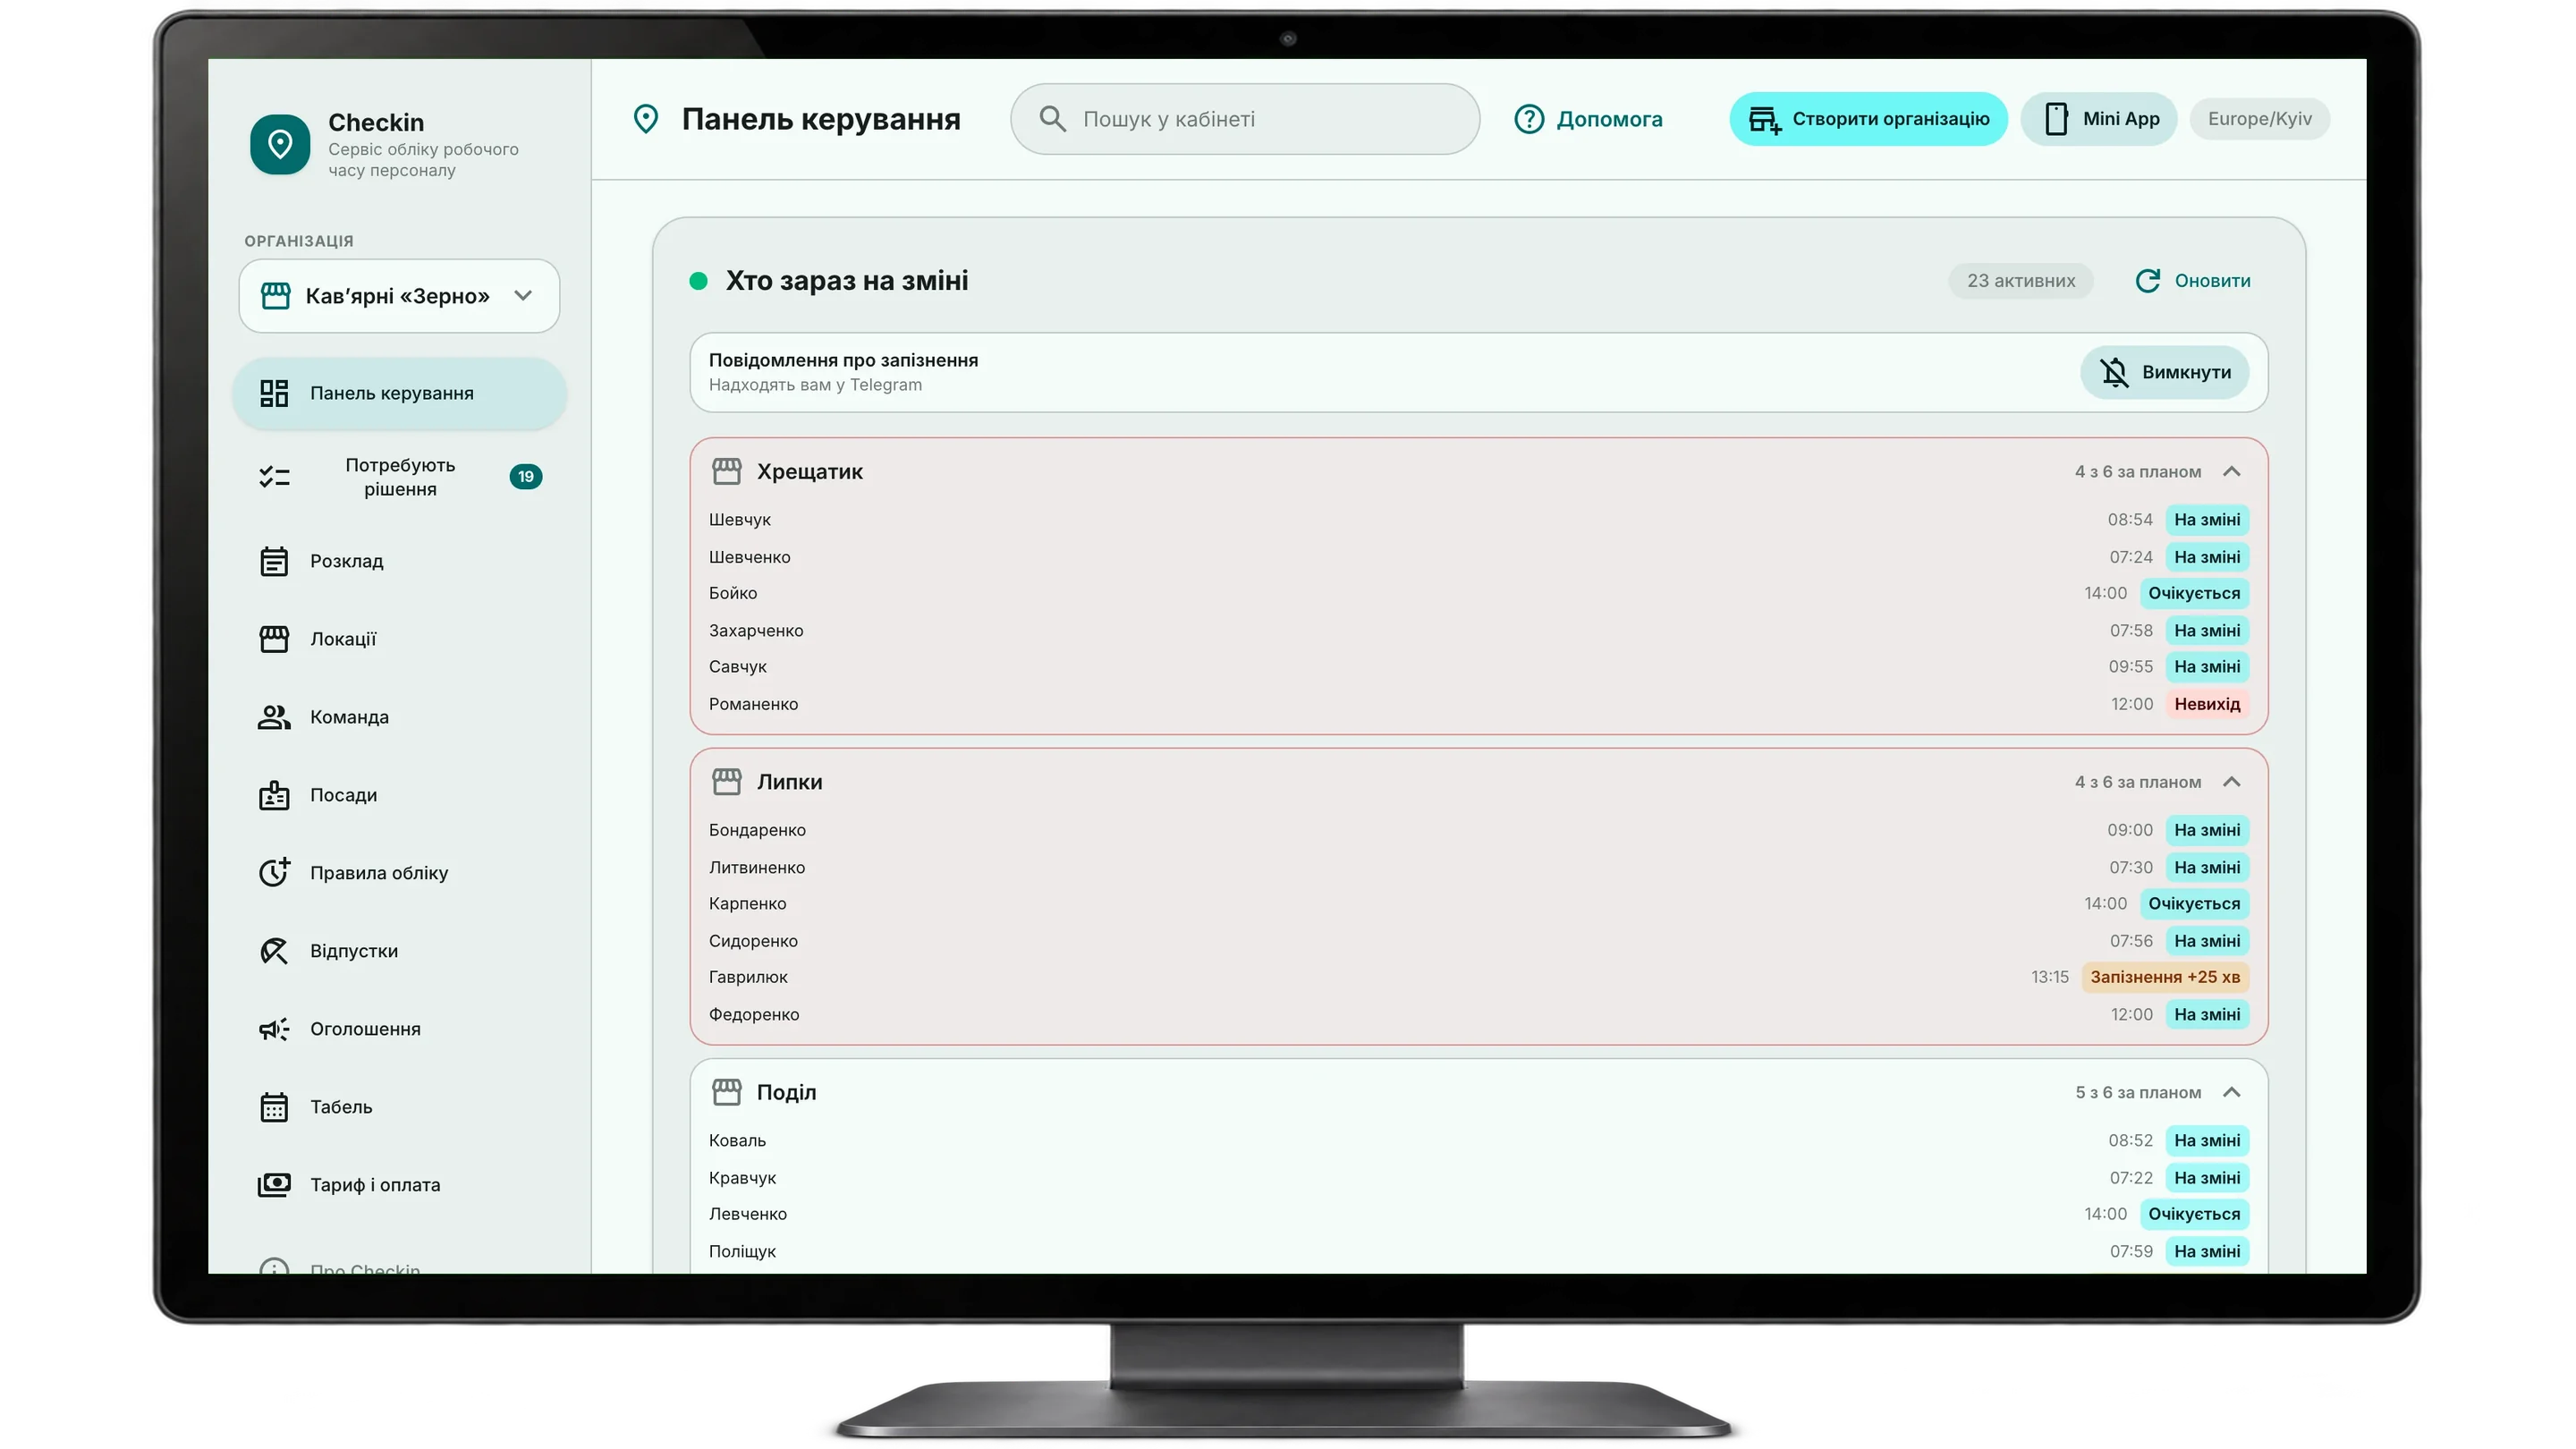Click the Посади badge icon in sidebar
Screen dimensions: 2576x1449
(x=274, y=795)
